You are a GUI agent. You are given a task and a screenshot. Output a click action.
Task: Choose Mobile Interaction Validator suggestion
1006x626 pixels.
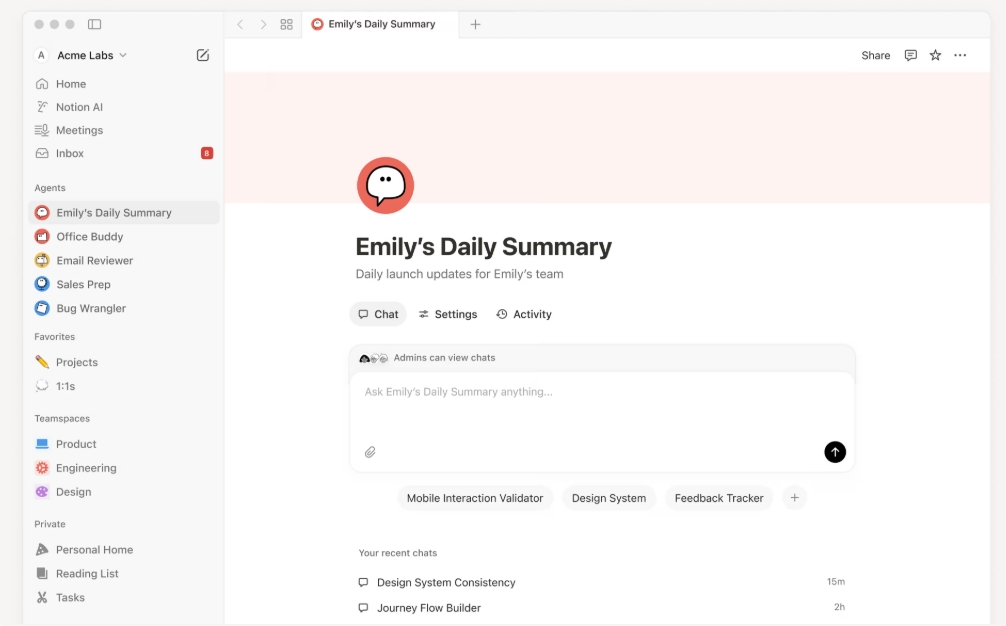click(475, 498)
